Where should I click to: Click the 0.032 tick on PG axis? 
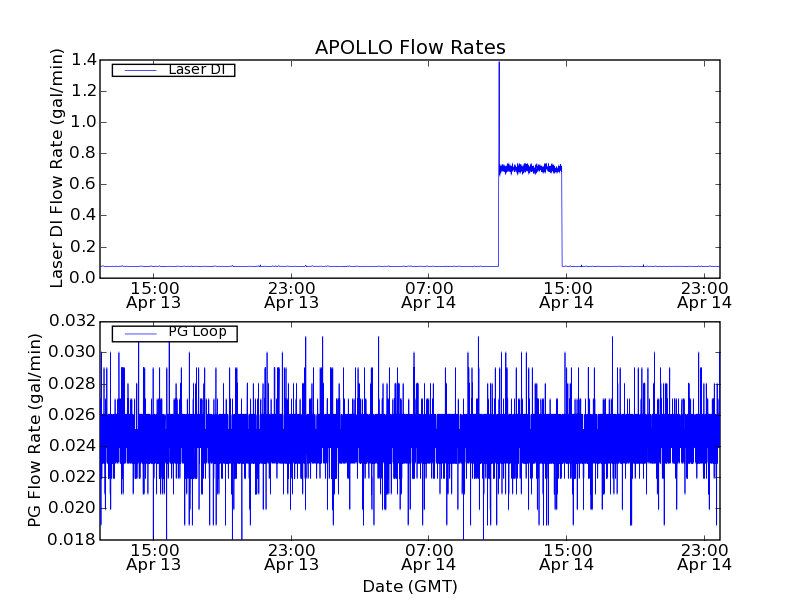pos(76,321)
